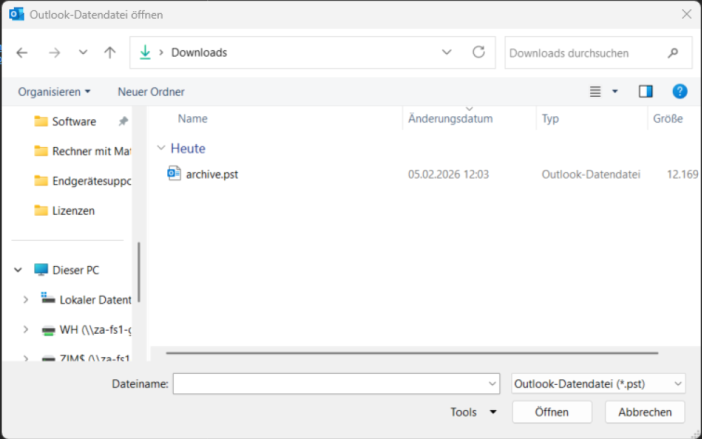The image size is (702, 439).
Task: Expand the Lokaler Datenträger tree node
Action: (26, 299)
